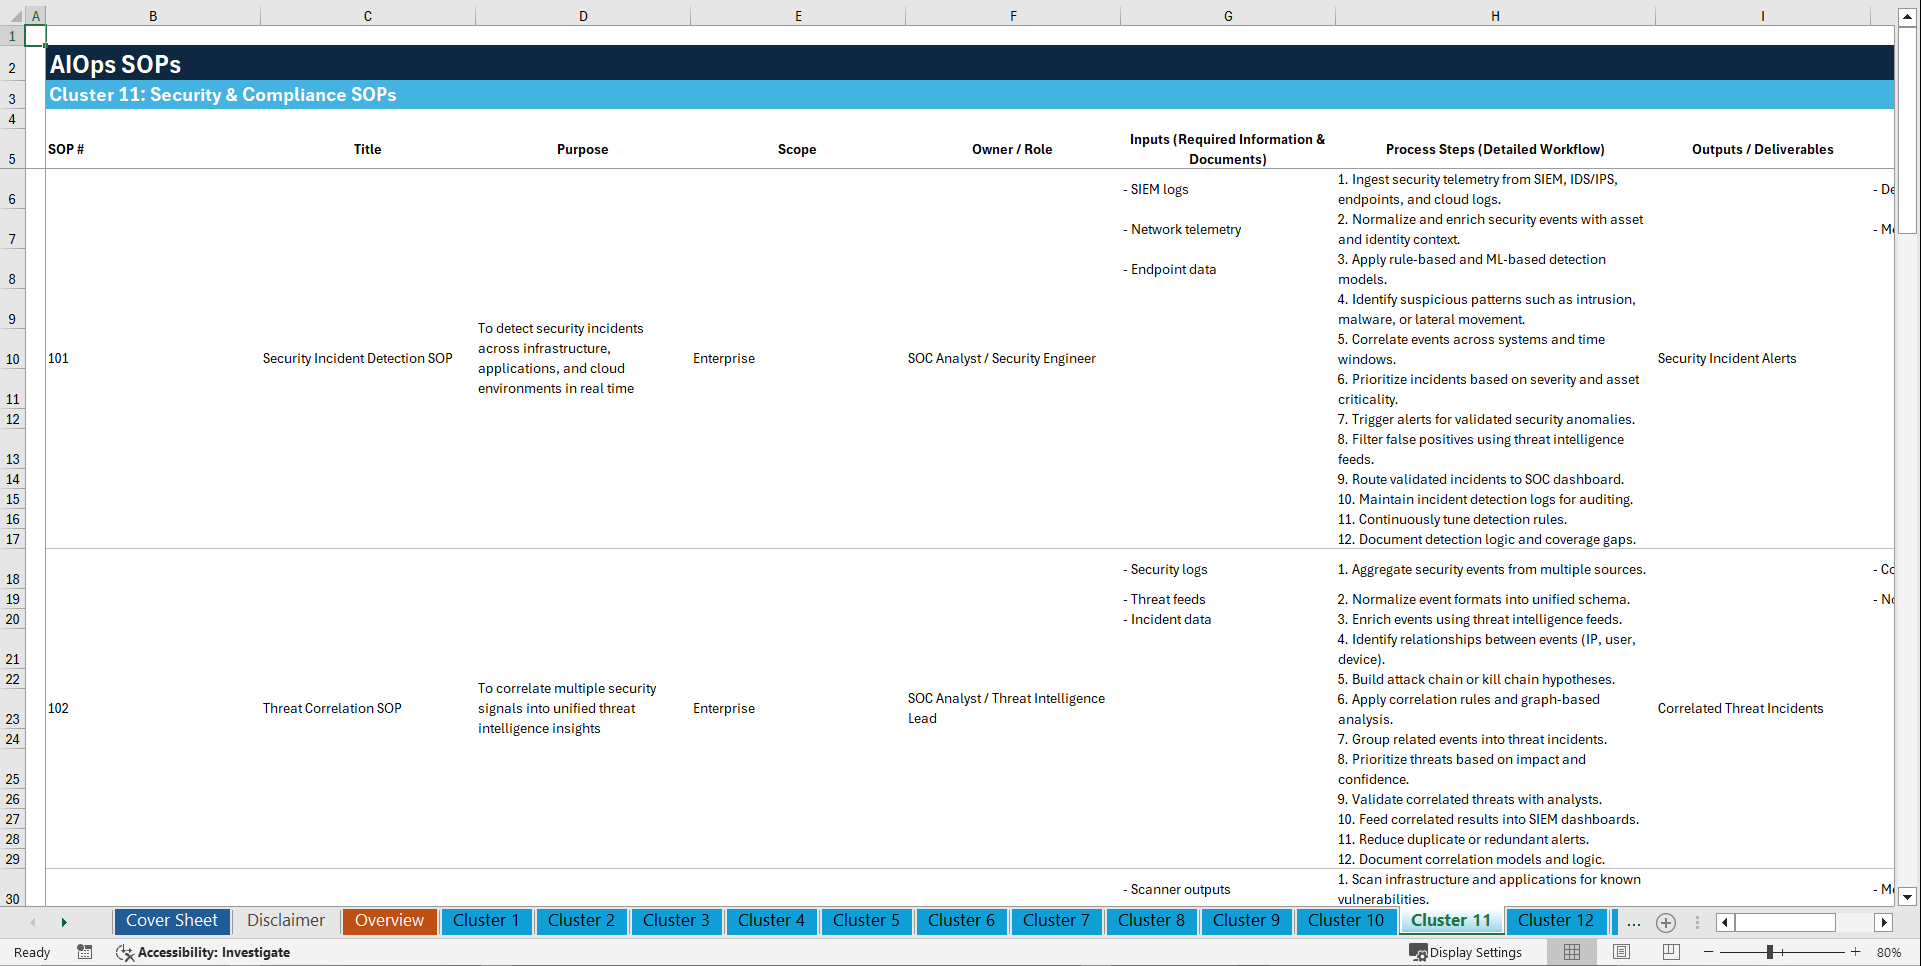This screenshot has height=966, width=1921.
Task: Open the Disclaimer sheet
Action: 285,921
